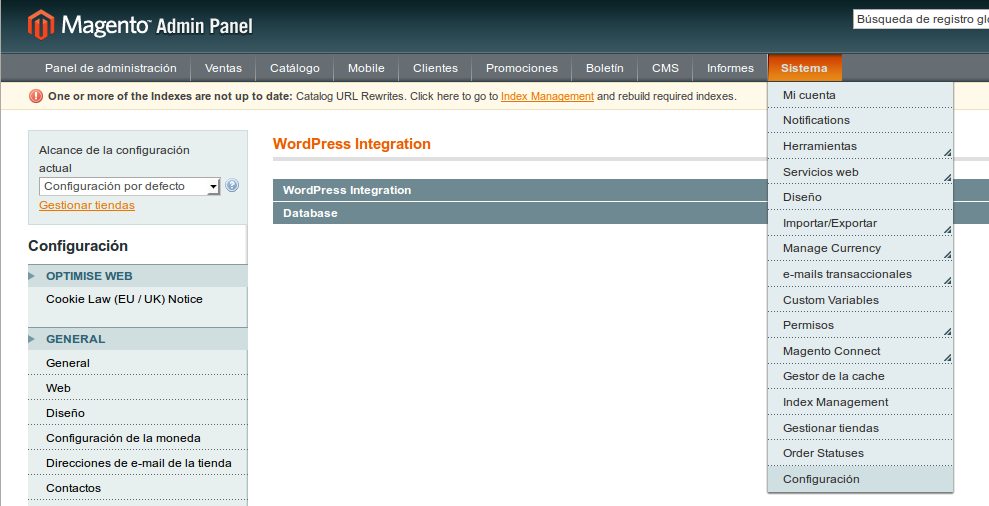Screen dimensions: 989x506
Task: Select Configuración in Sistema menu
Action: click(x=860, y=479)
